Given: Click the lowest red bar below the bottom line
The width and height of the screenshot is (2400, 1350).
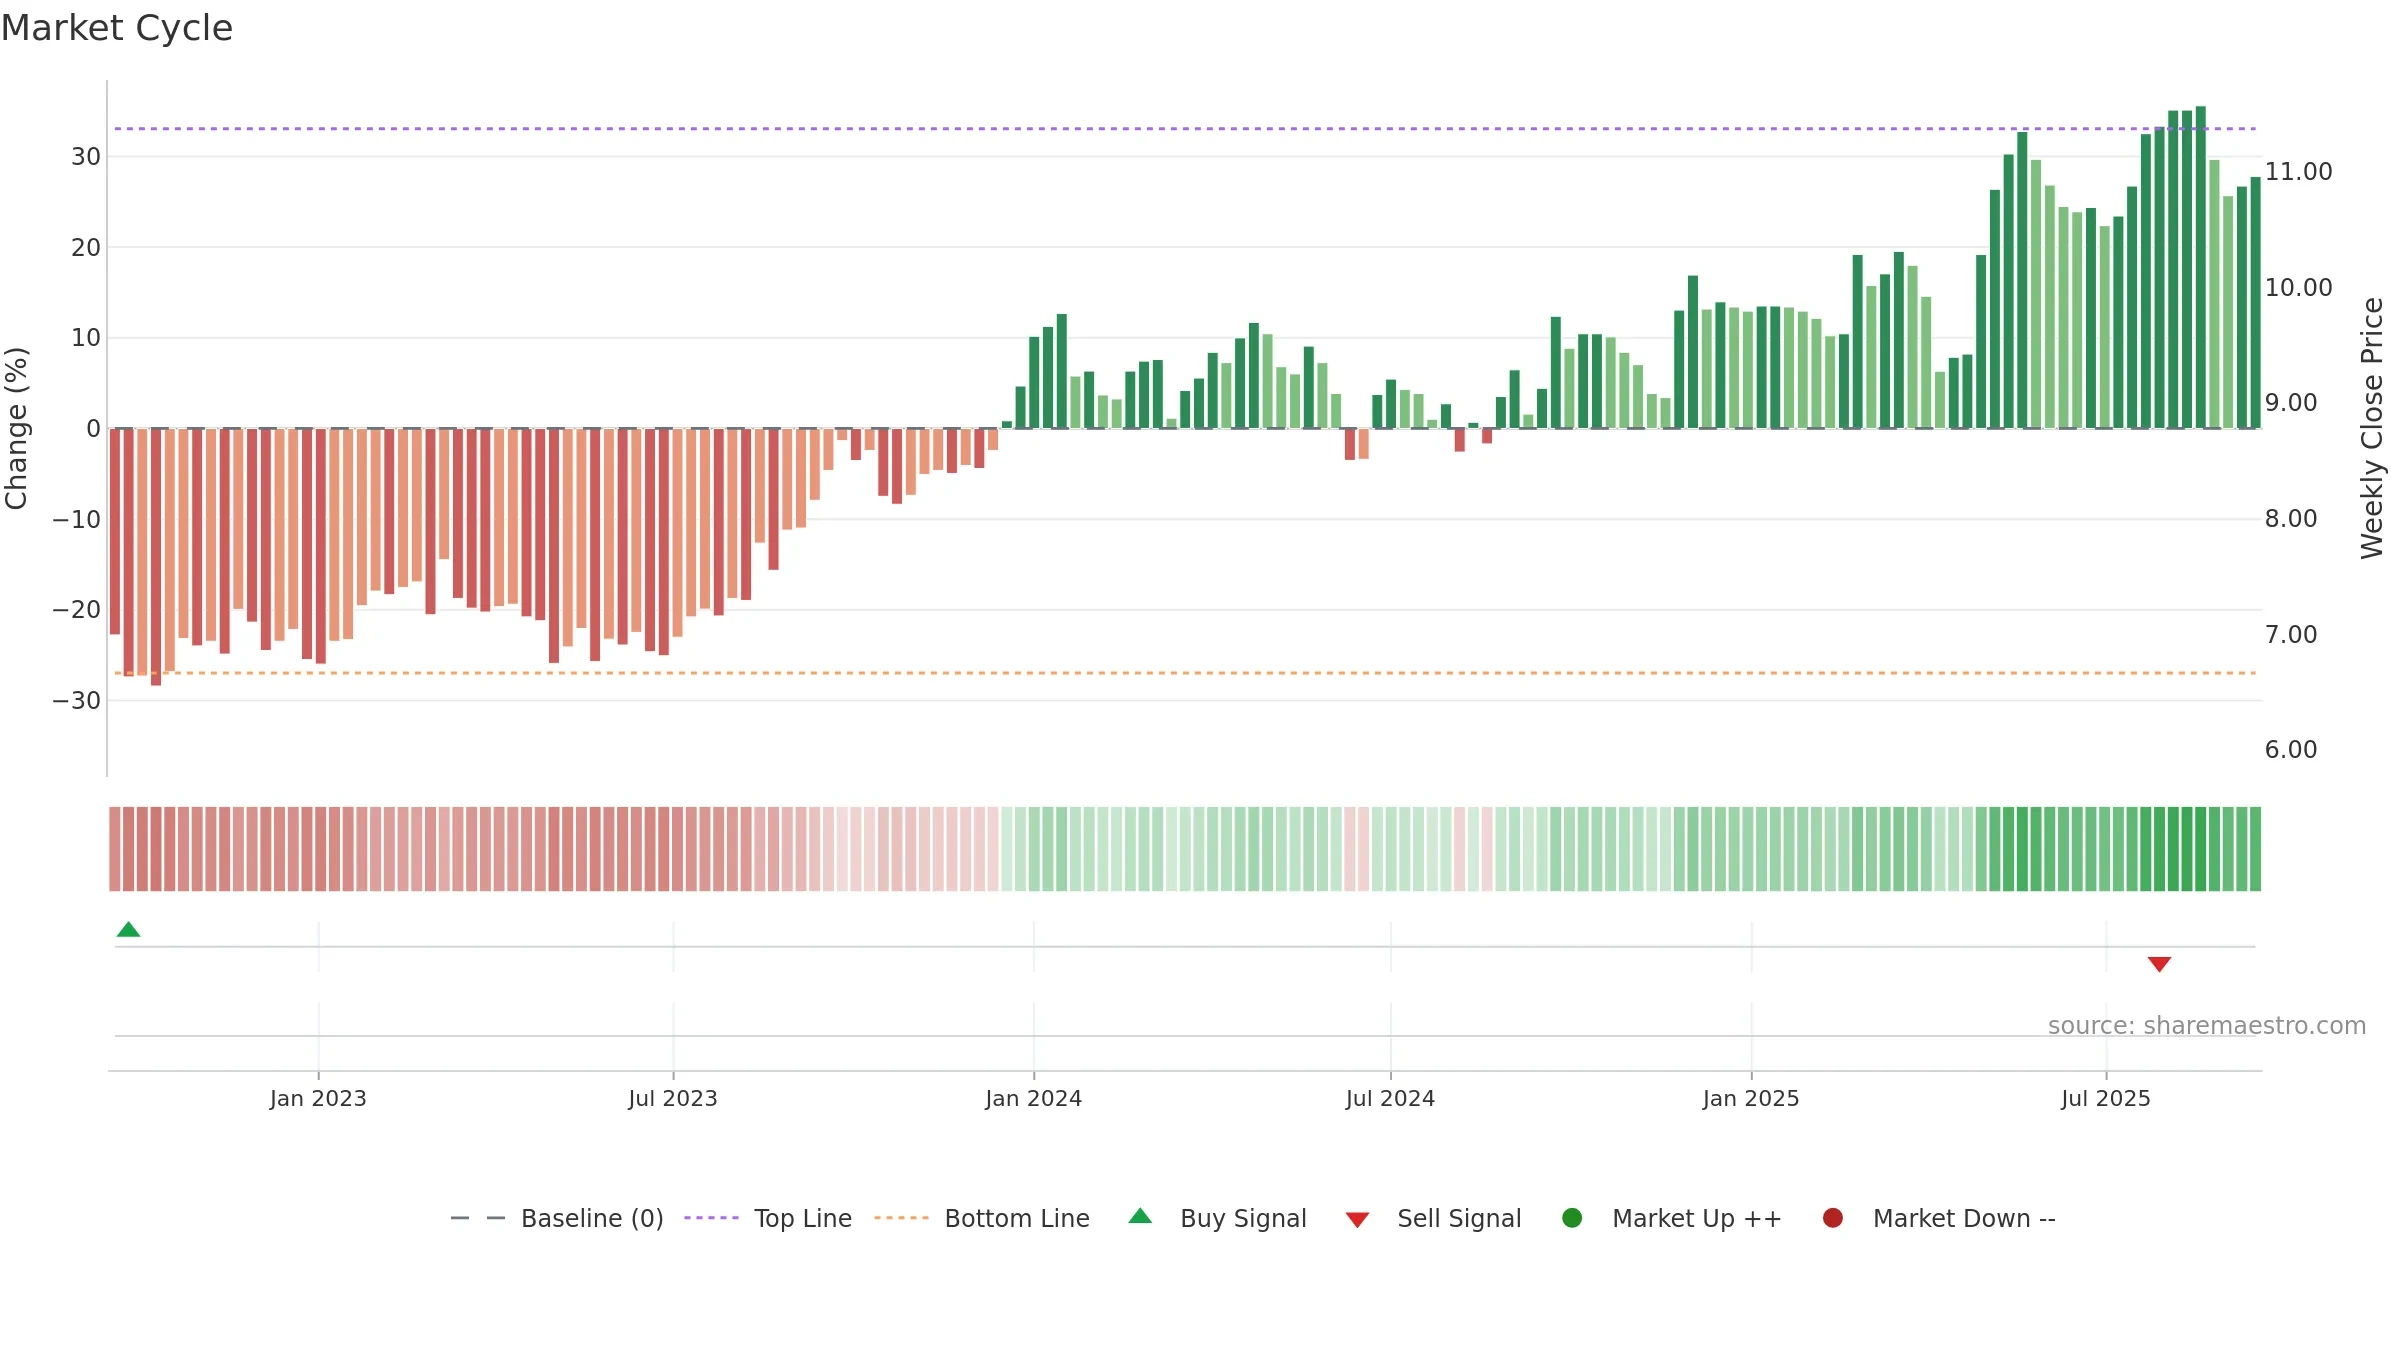Looking at the screenshot, I should pos(156,557).
